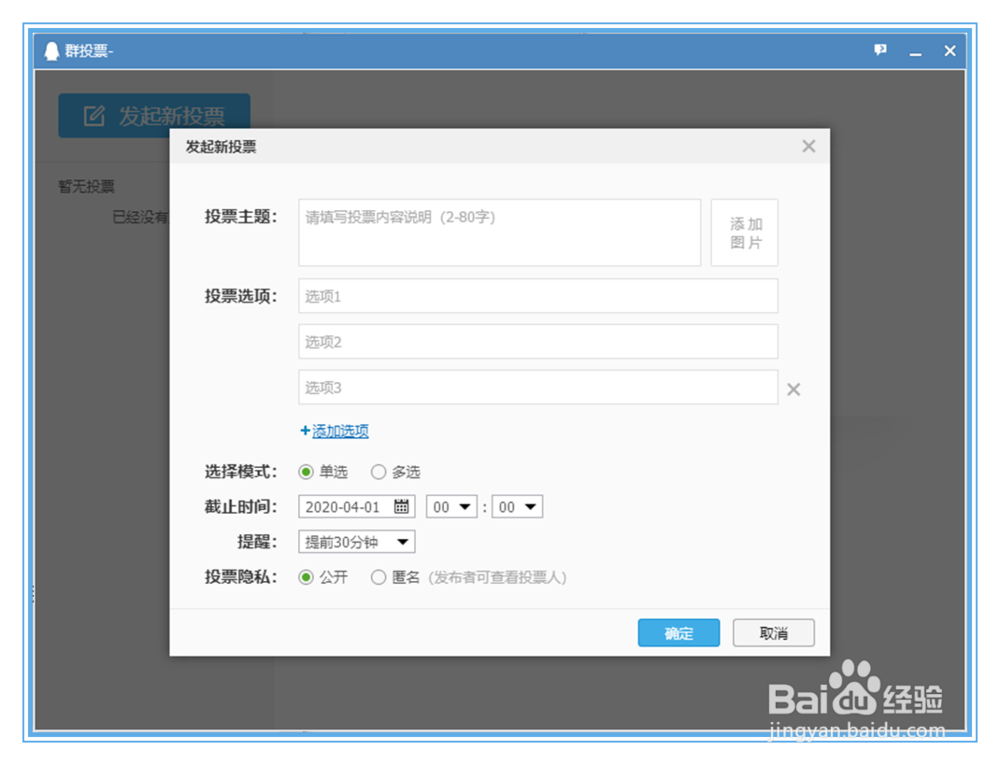
Task: Enable 匿名 anonymous voting
Action: [x=379, y=577]
